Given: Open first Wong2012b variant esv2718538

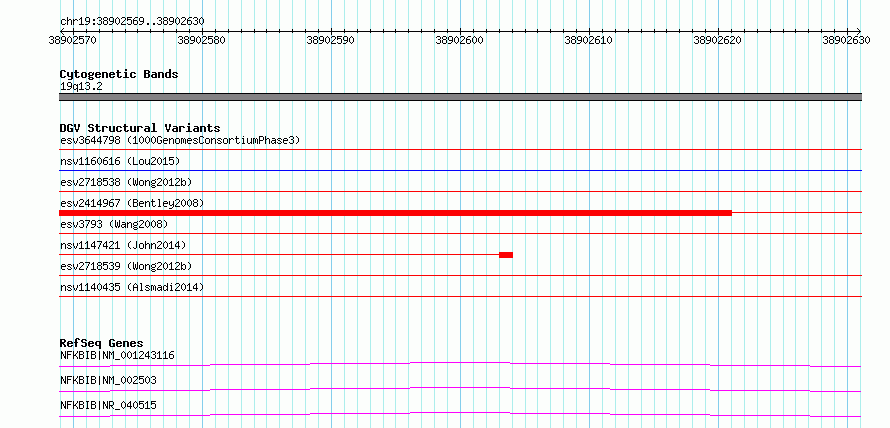Looking at the screenshot, I should click(x=126, y=183).
